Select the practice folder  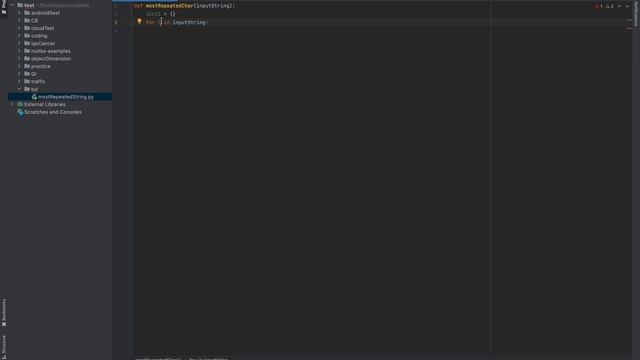click(x=41, y=66)
